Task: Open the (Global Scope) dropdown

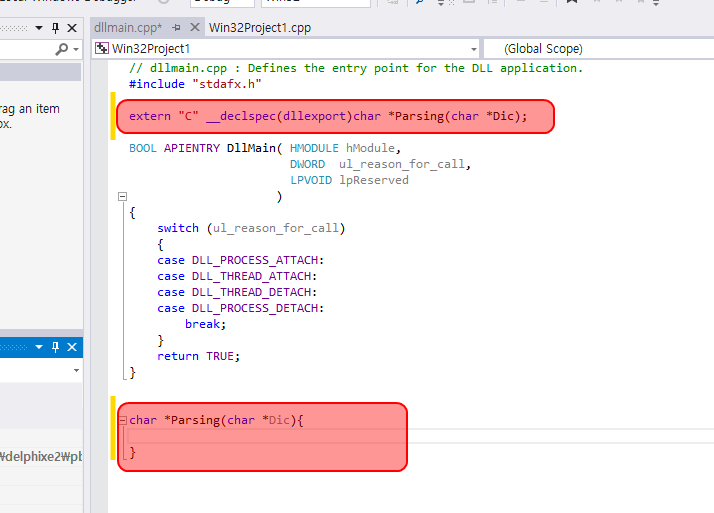Action: coord(598,48)
